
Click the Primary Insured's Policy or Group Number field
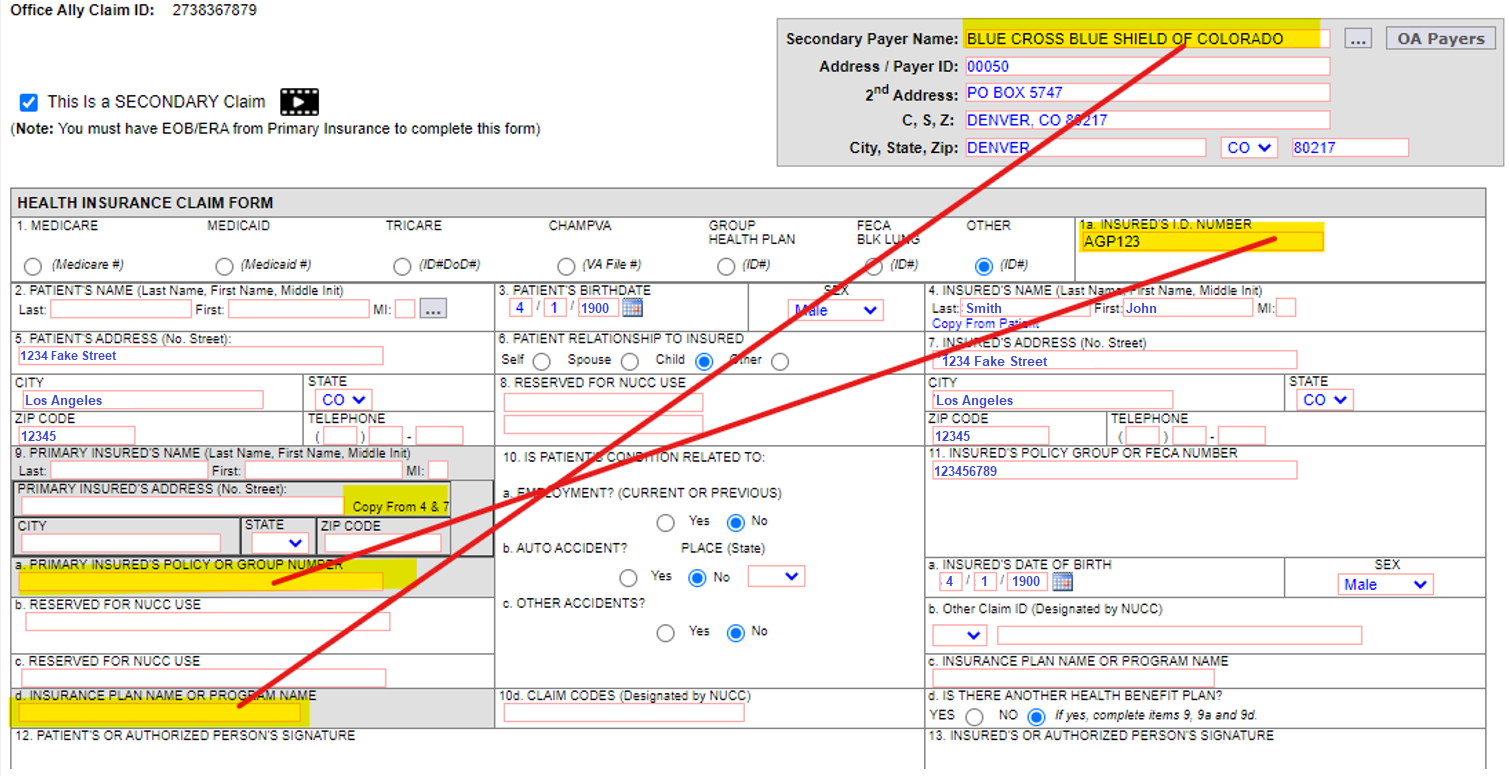coord(200,581)
